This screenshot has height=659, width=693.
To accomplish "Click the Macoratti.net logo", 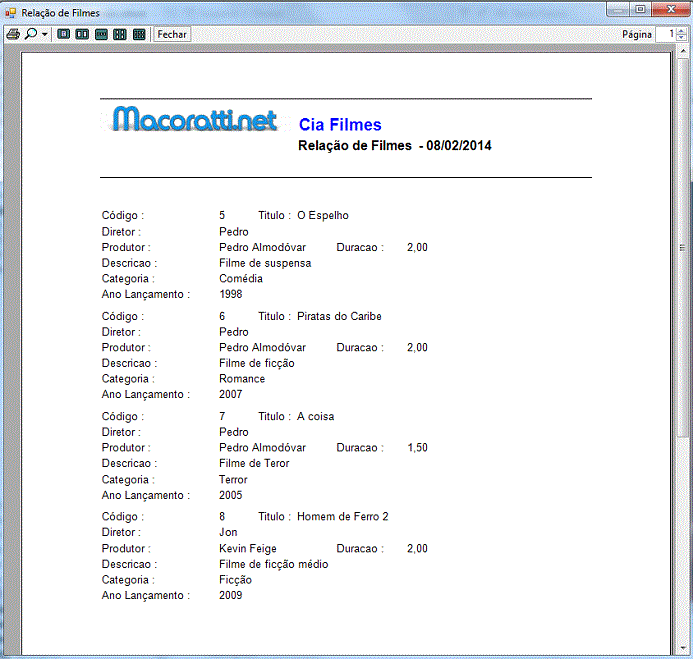I will point(195,118).
